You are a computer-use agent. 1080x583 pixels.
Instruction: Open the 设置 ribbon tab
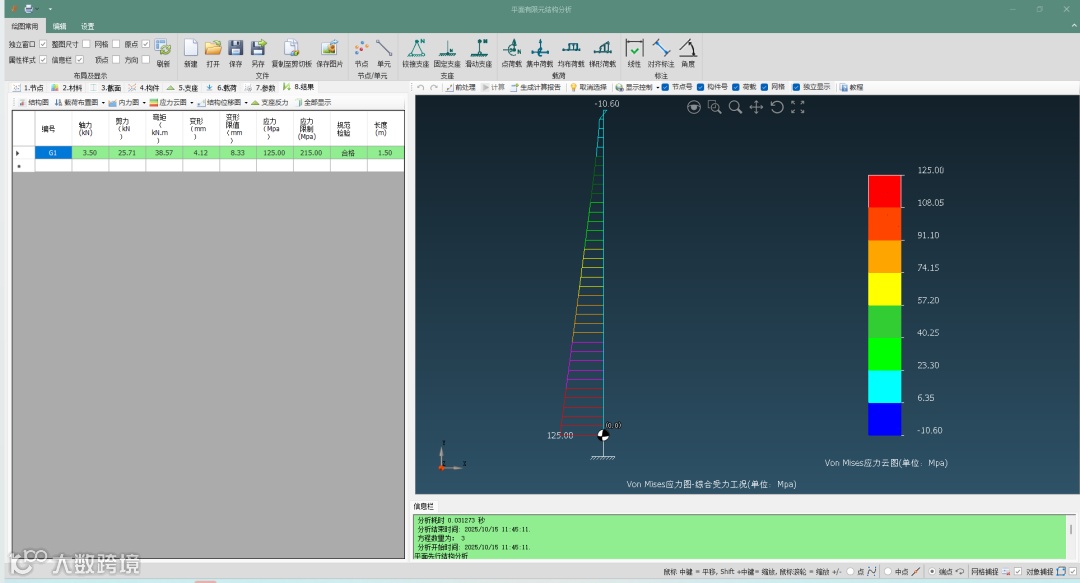point(87,26)
